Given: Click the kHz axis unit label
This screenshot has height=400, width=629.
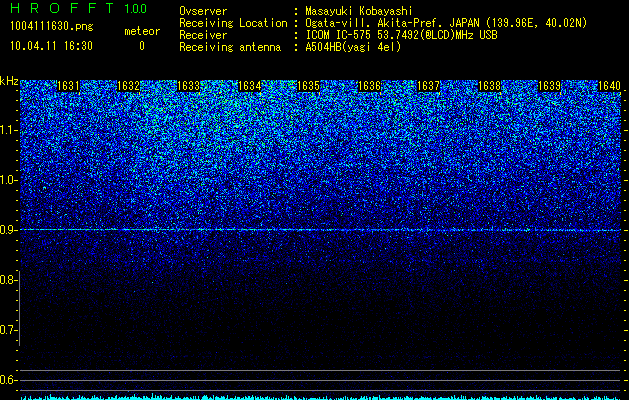Looking at the screenshot, I should pyautogui.click(x=9, y=81).
